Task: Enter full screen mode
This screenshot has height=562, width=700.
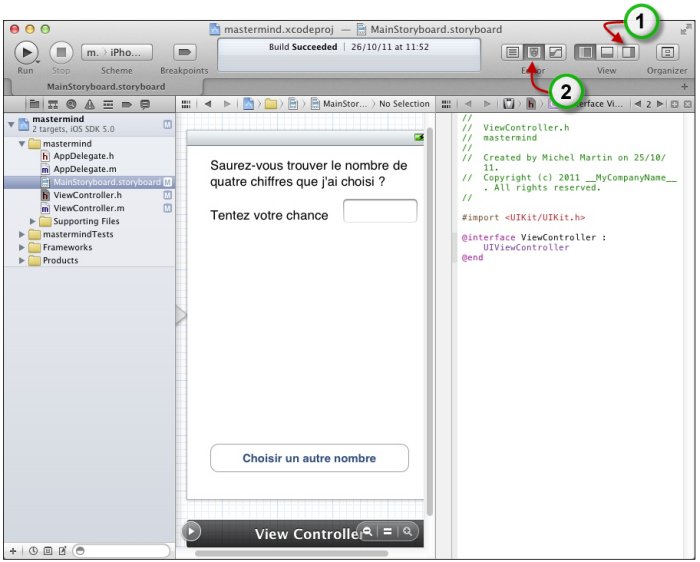Action: pos(685,30)
